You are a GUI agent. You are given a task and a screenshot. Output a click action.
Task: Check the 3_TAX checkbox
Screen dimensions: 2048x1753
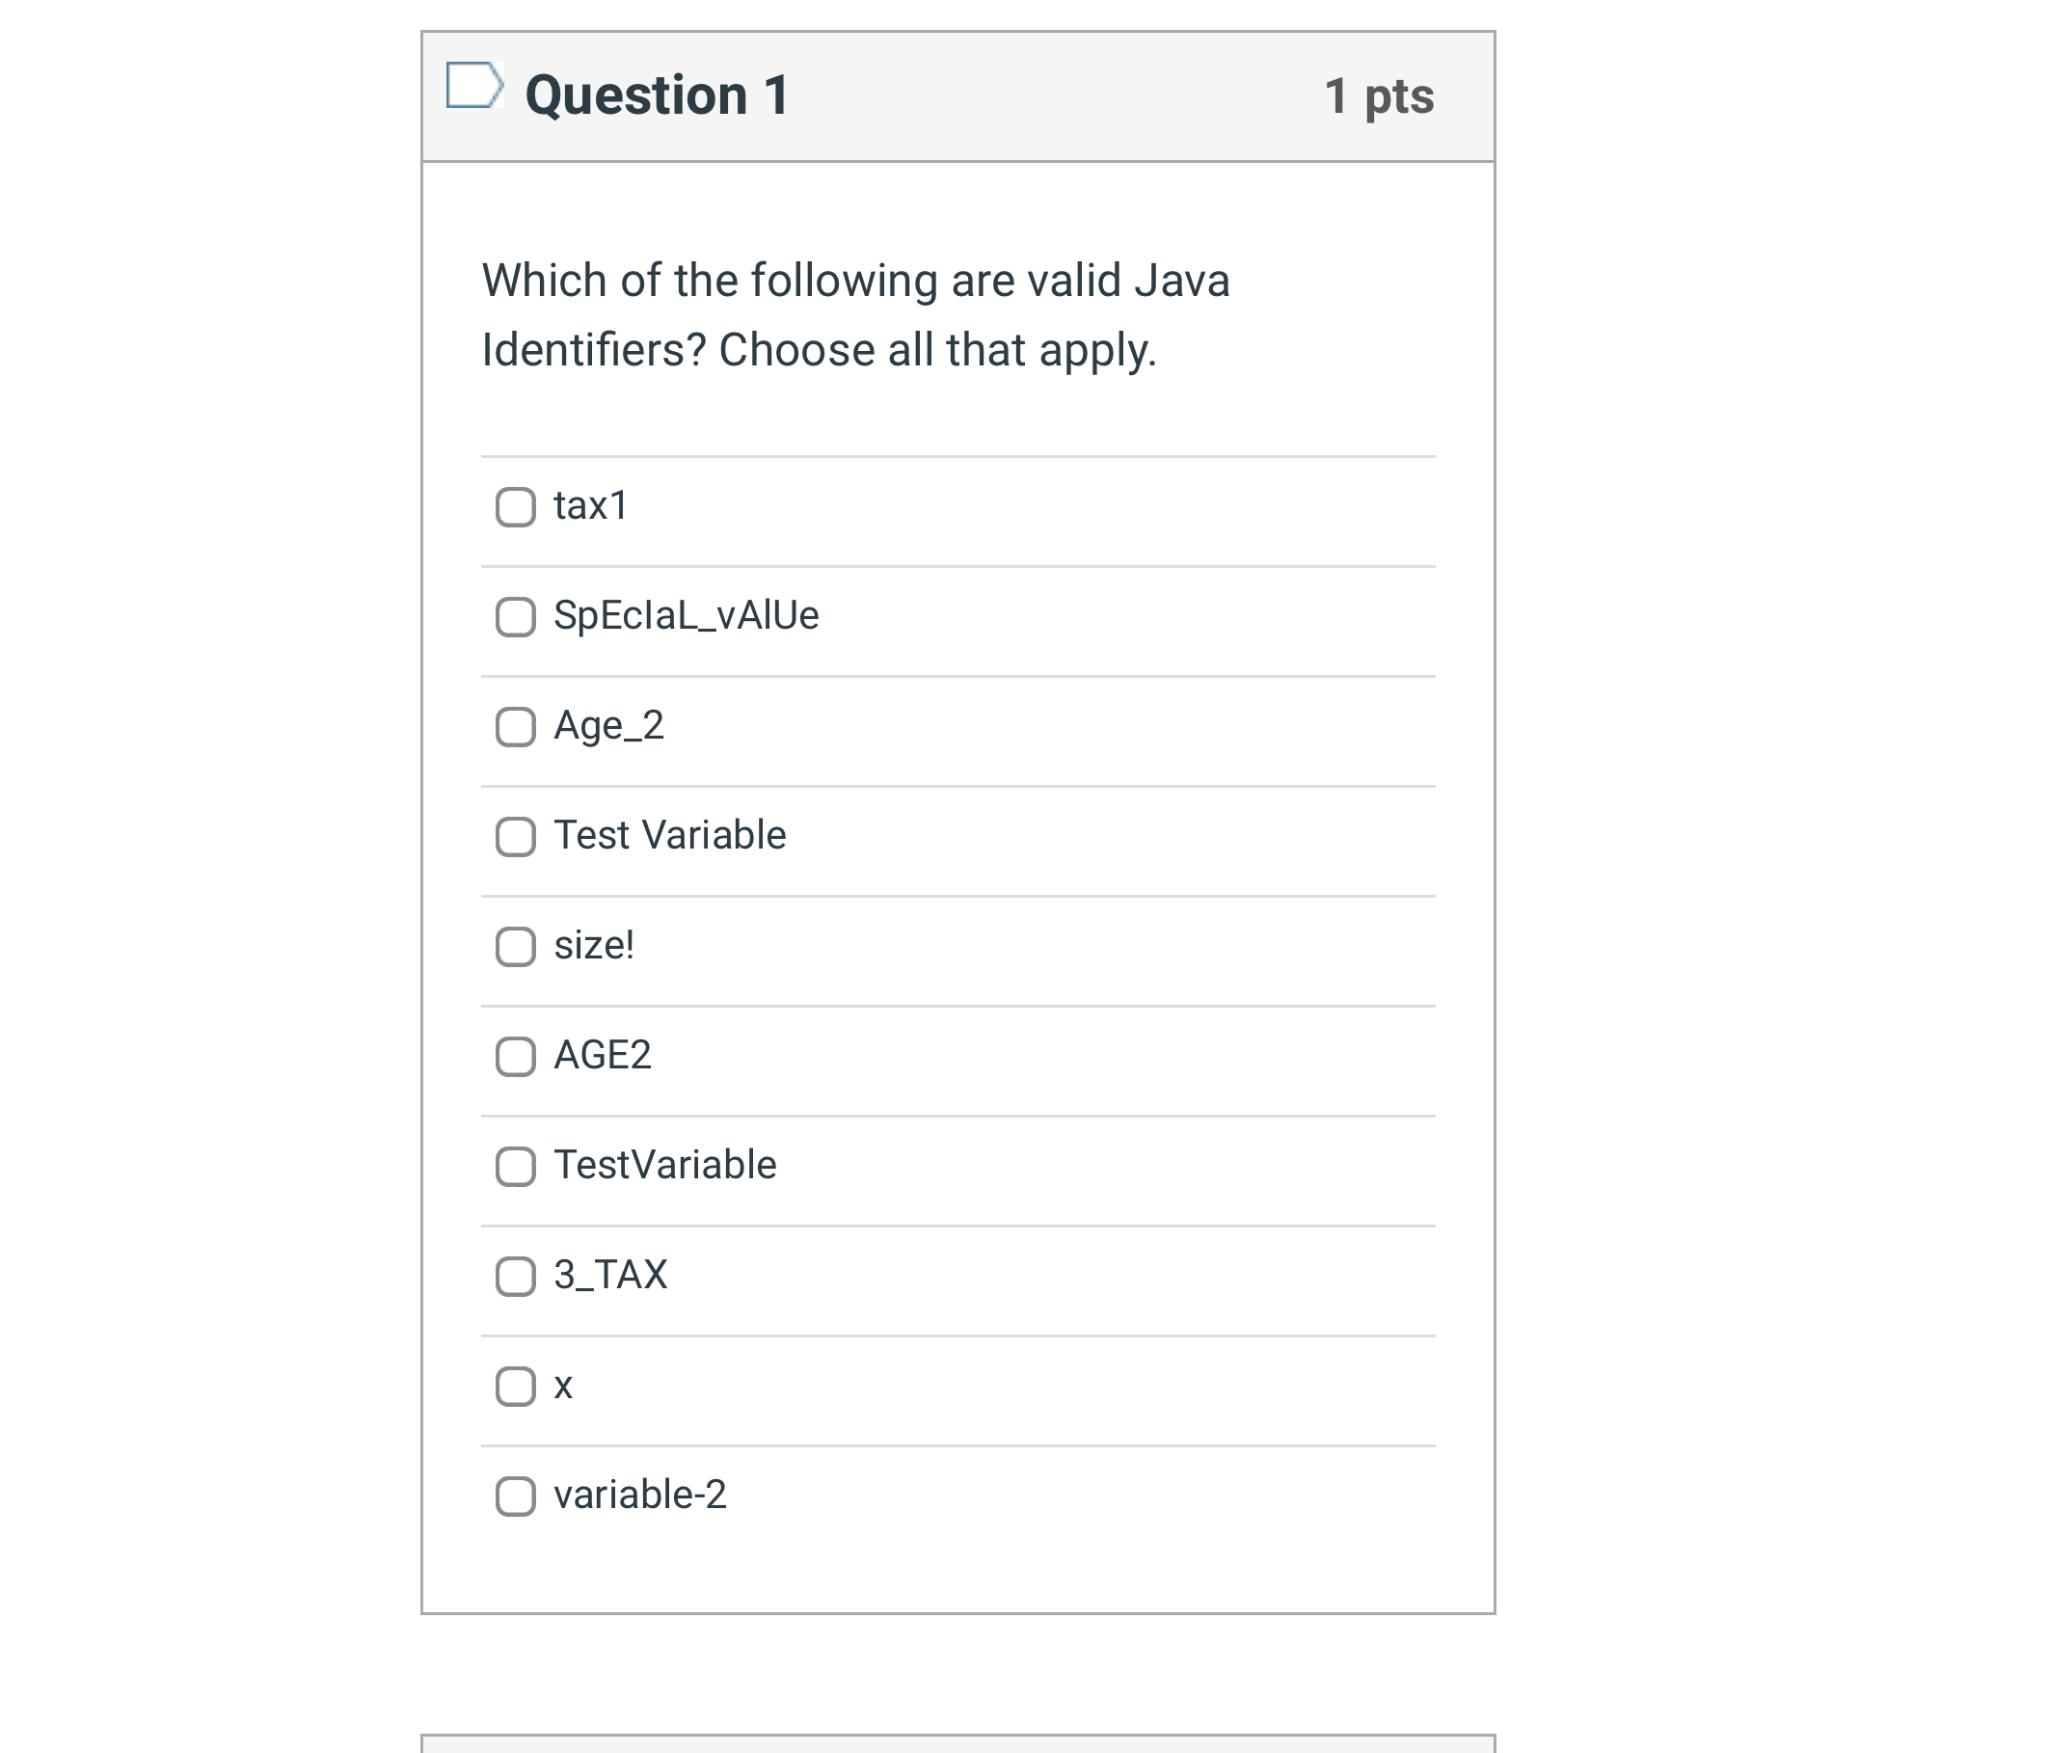click(x=516, y=1277)
